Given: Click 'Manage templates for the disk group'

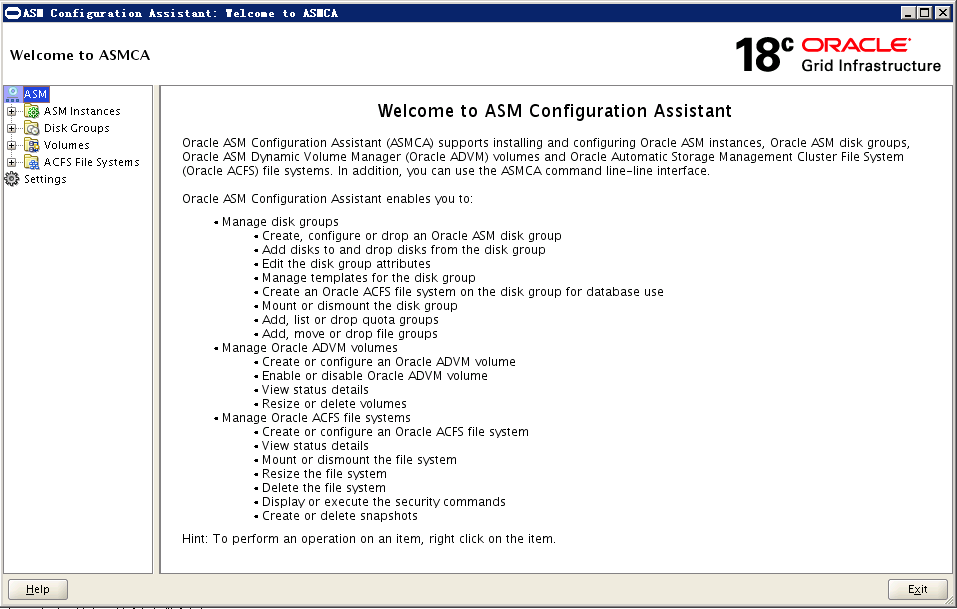Looking at the screenshot, I should click(369, 278).
